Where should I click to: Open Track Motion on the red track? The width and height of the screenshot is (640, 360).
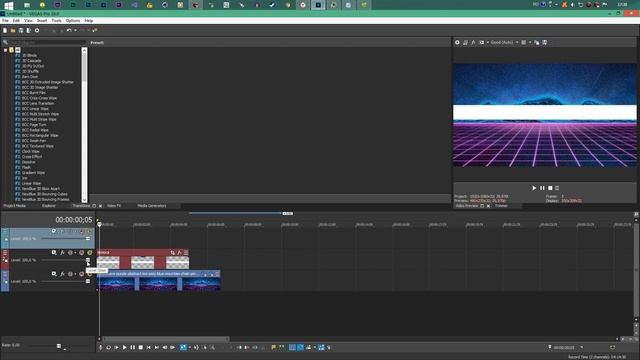[x=54, y=253]
